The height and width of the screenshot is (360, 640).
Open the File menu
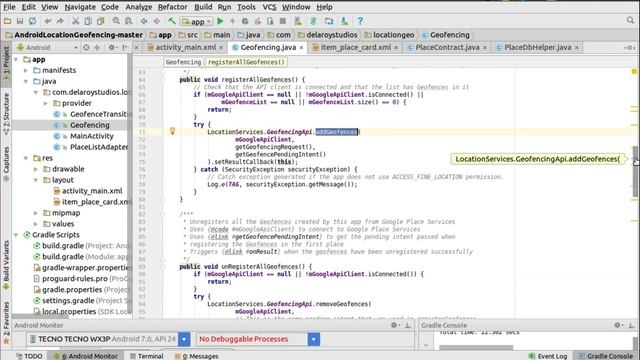(9, 7)
